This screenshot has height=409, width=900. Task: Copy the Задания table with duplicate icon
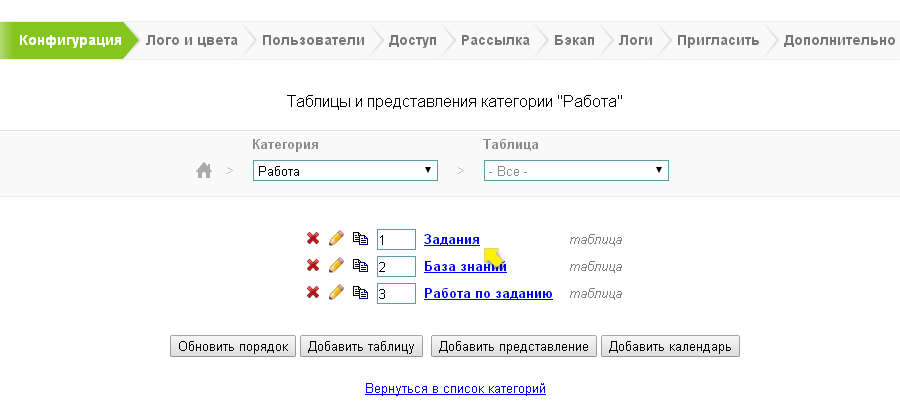(x=360, y=239)
